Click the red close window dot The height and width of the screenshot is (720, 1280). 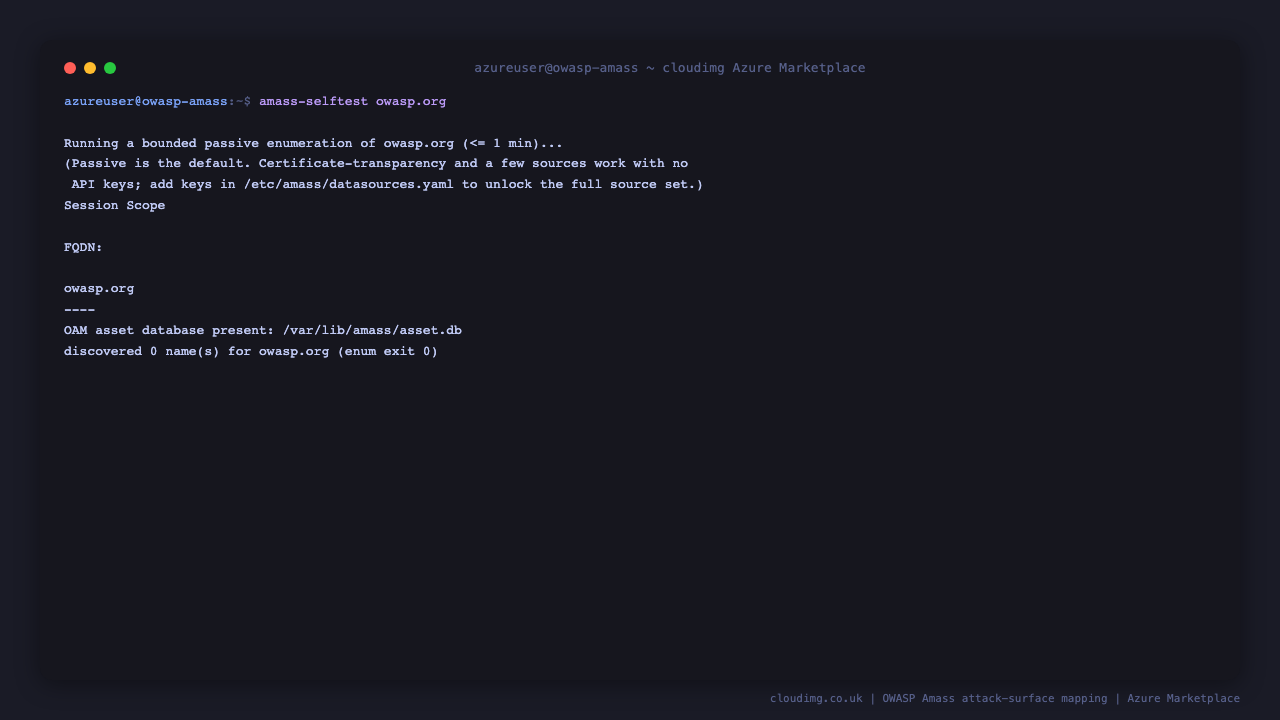(70, 68)
